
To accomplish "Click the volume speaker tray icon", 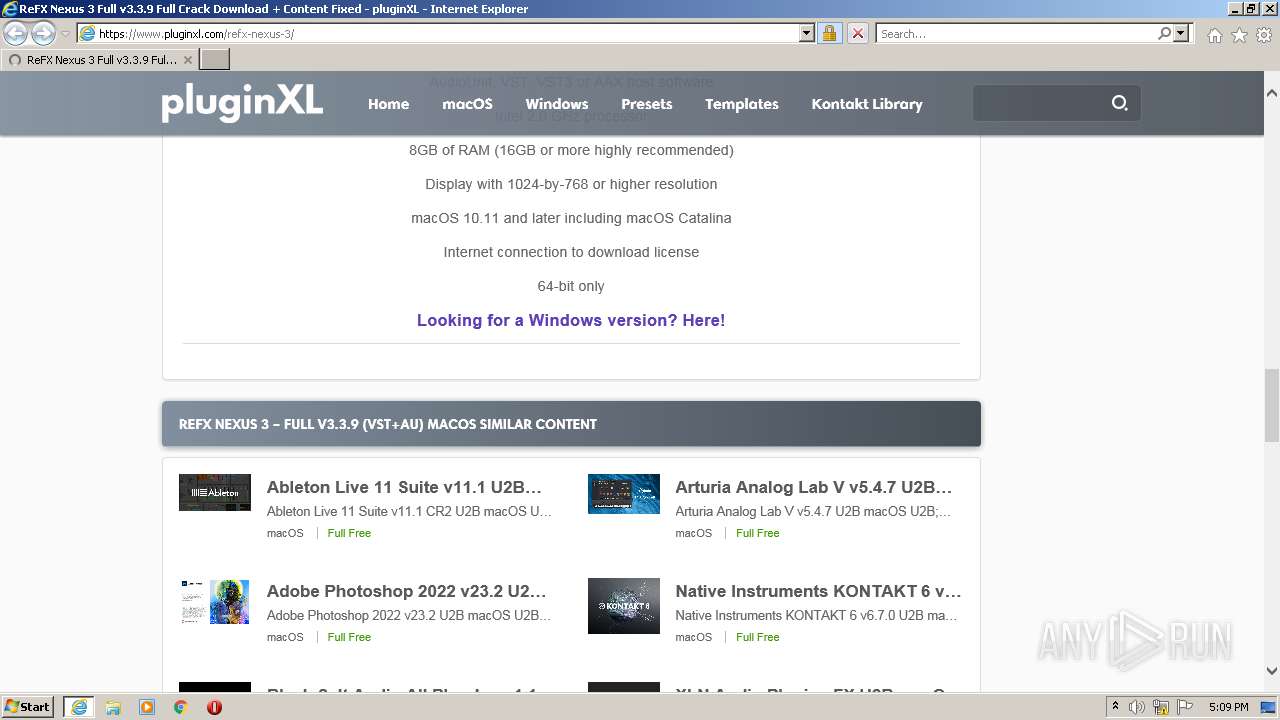I will click(x=1137, y=707).
